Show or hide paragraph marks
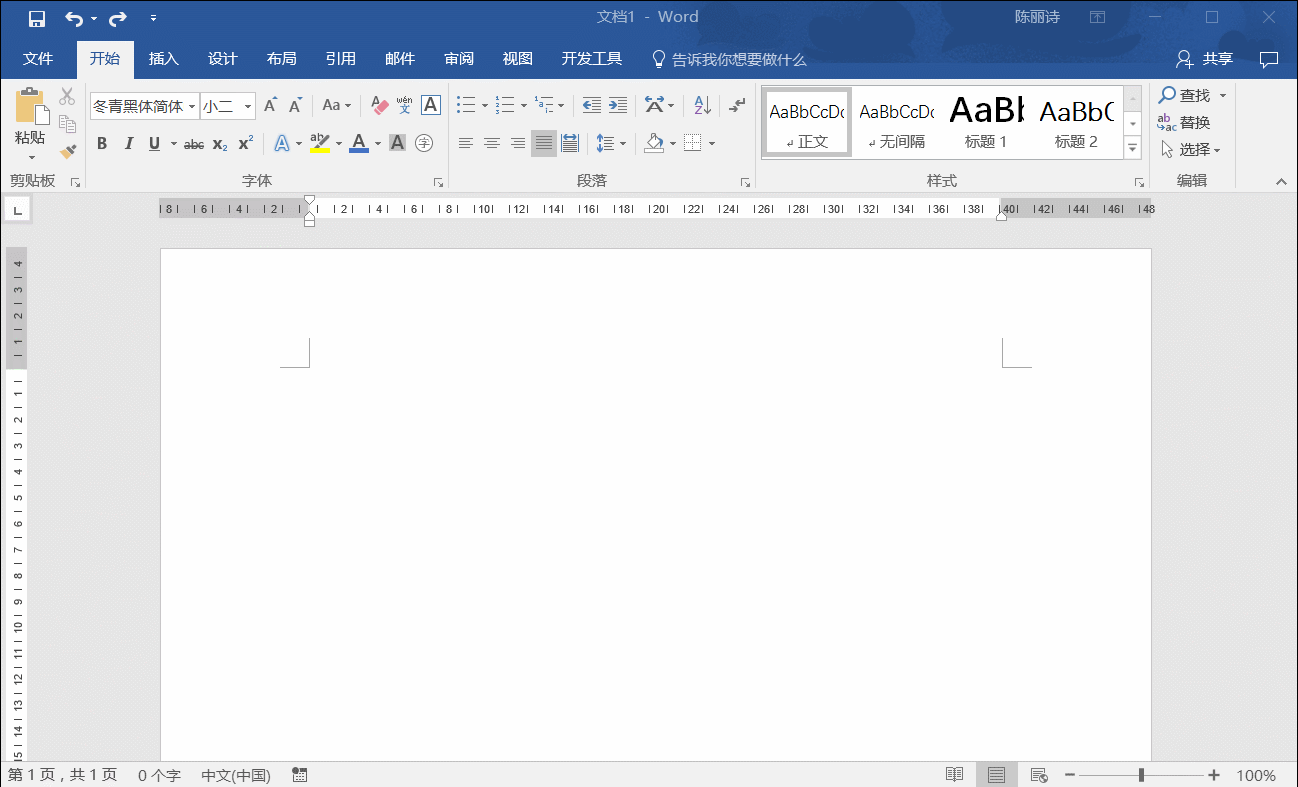Image resolution: width=1298 pixels, height=787 pixels. click(737, 105)
